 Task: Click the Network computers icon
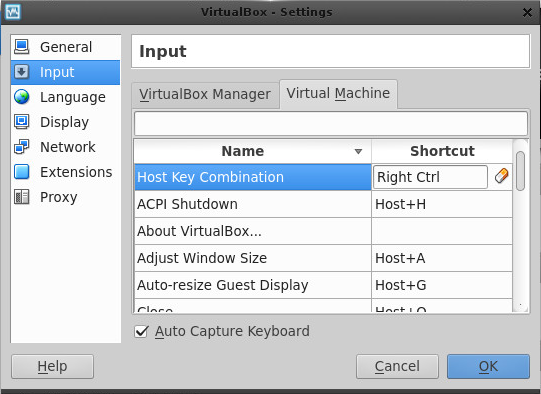point(22,147)
